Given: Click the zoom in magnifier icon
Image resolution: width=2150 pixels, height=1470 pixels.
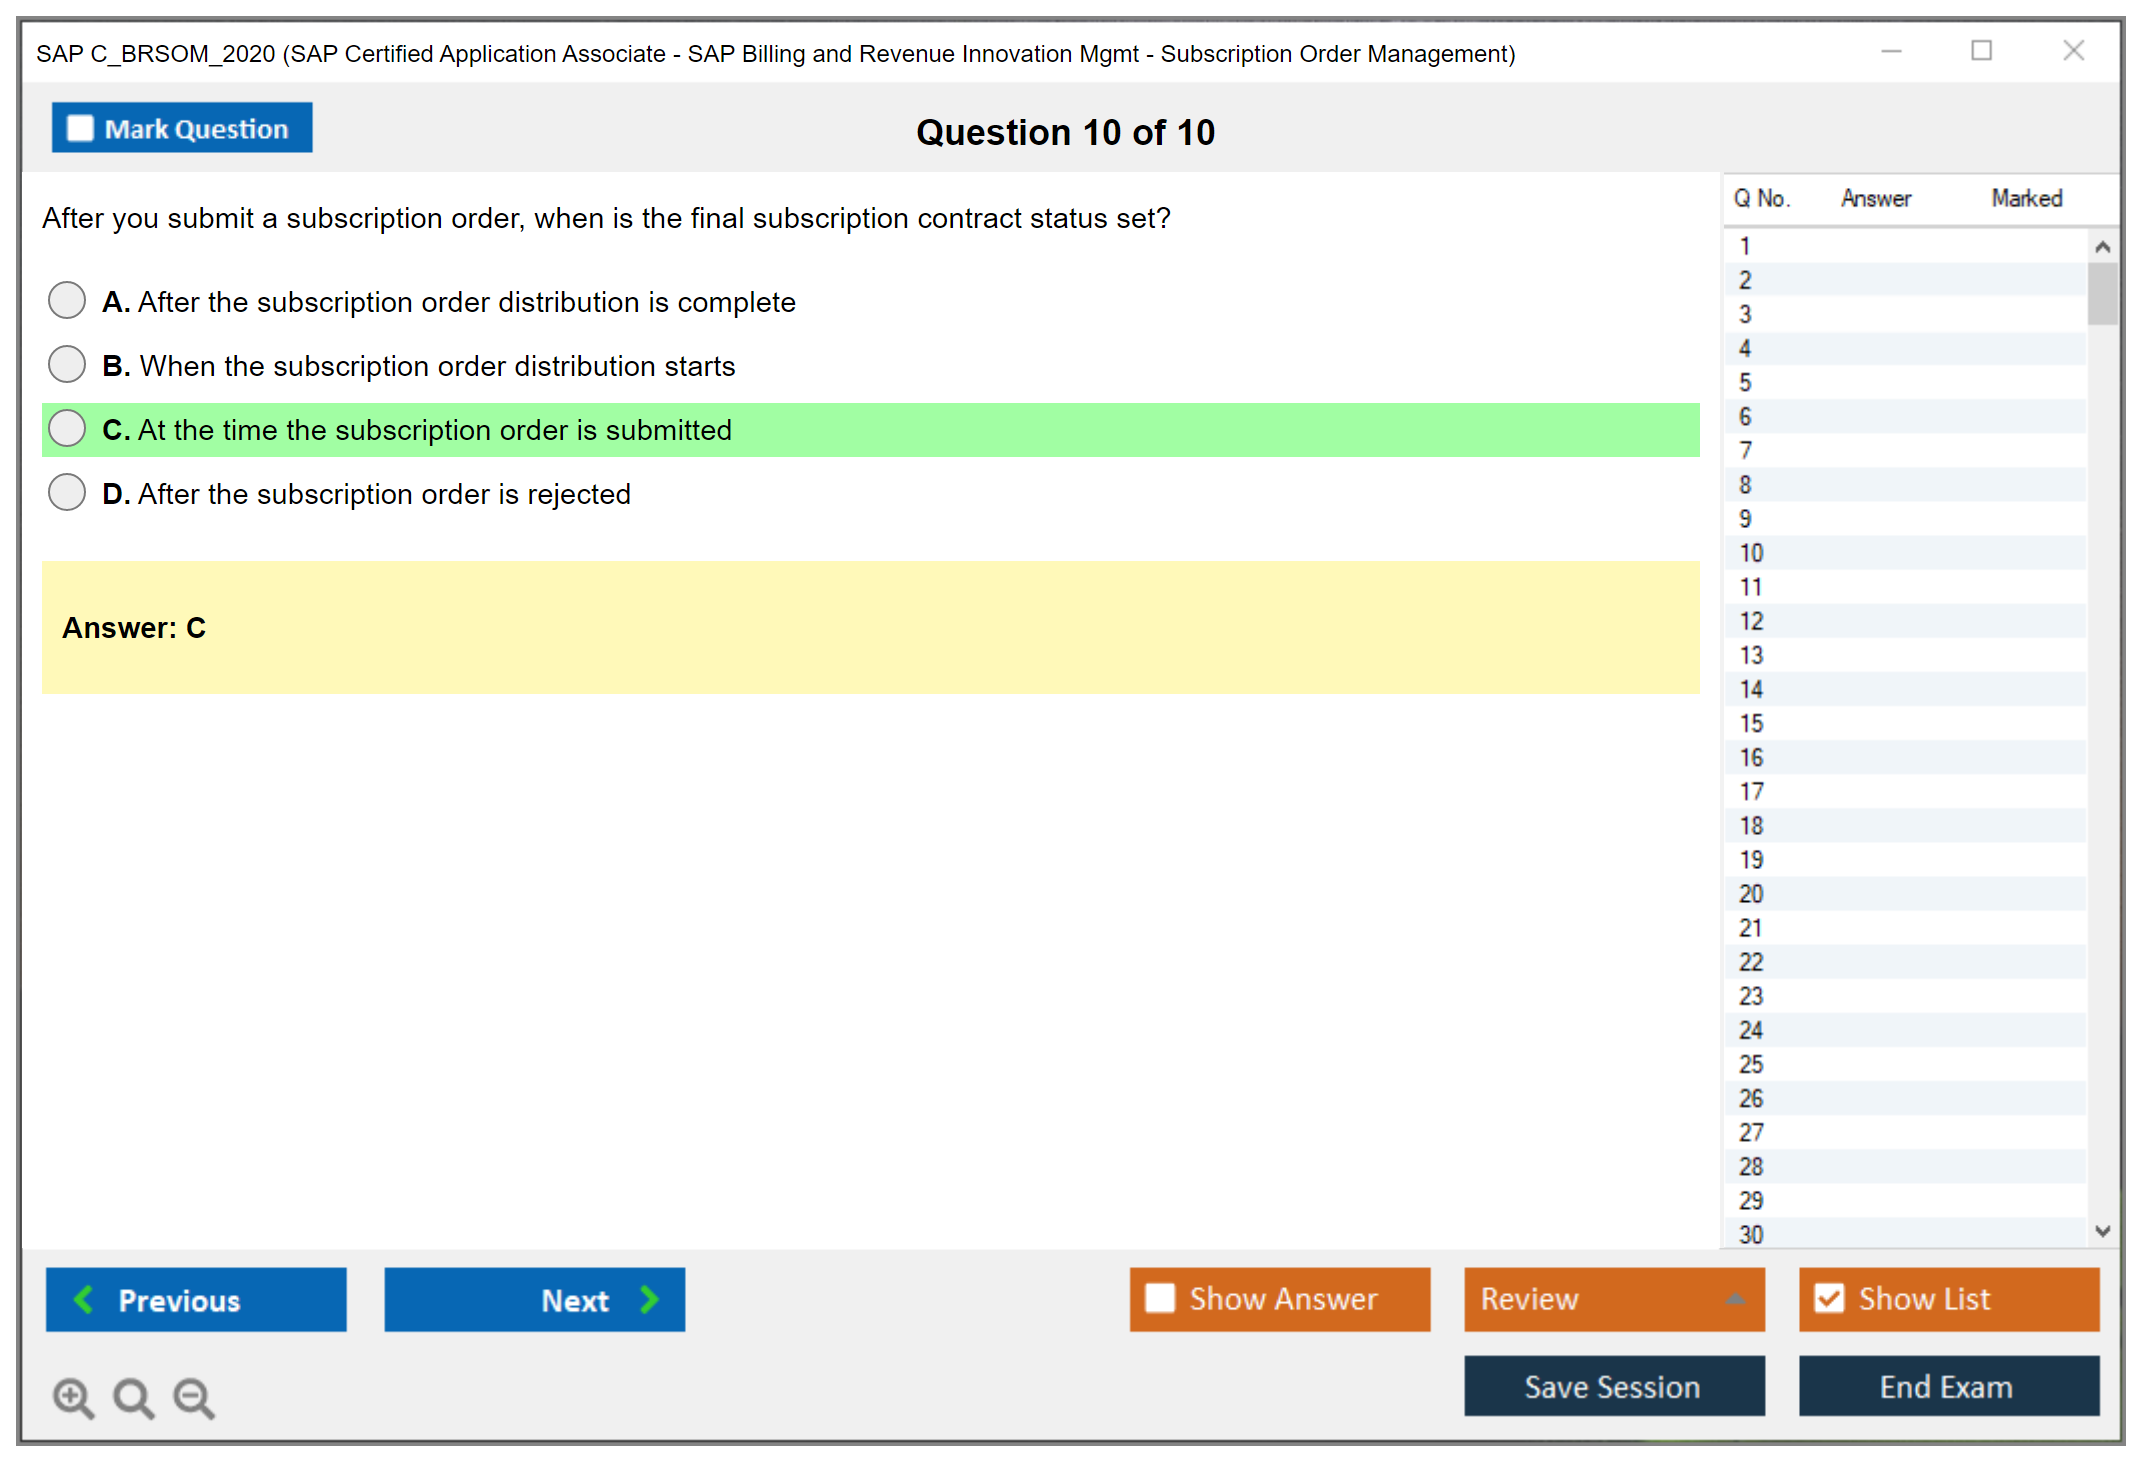Looking at the screenshot, I should coord(73,1397).
